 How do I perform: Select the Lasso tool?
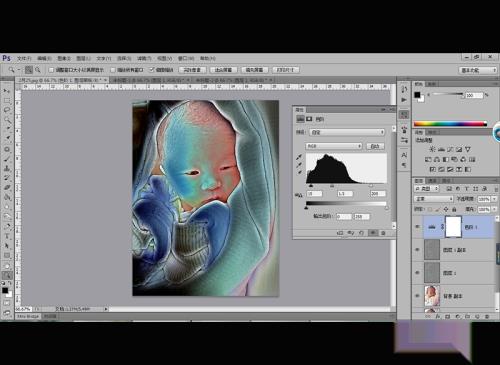coord(7,110)
